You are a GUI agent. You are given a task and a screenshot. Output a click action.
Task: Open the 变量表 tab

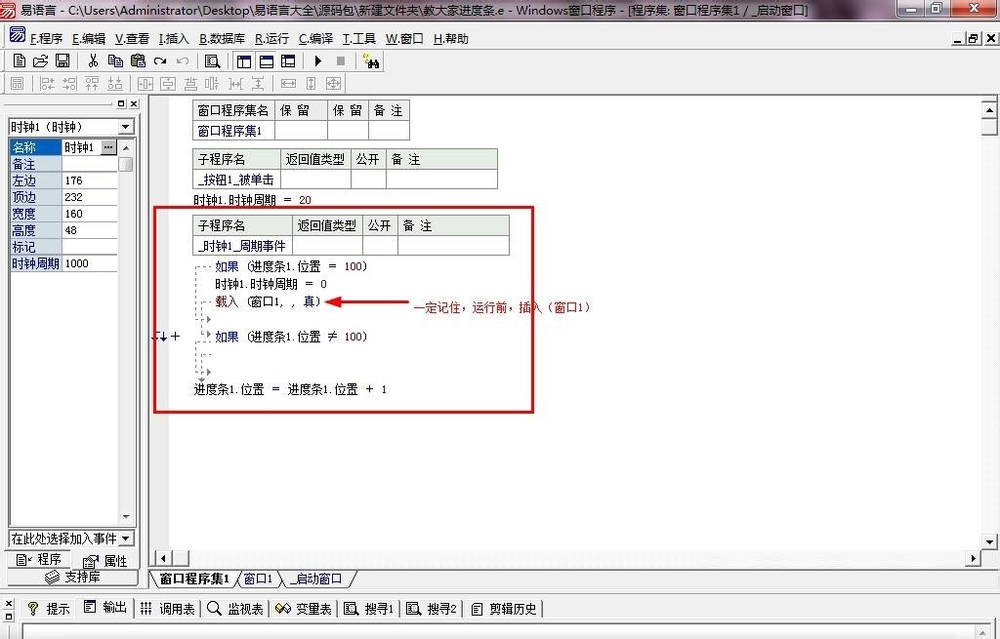[x=304, y=609]
